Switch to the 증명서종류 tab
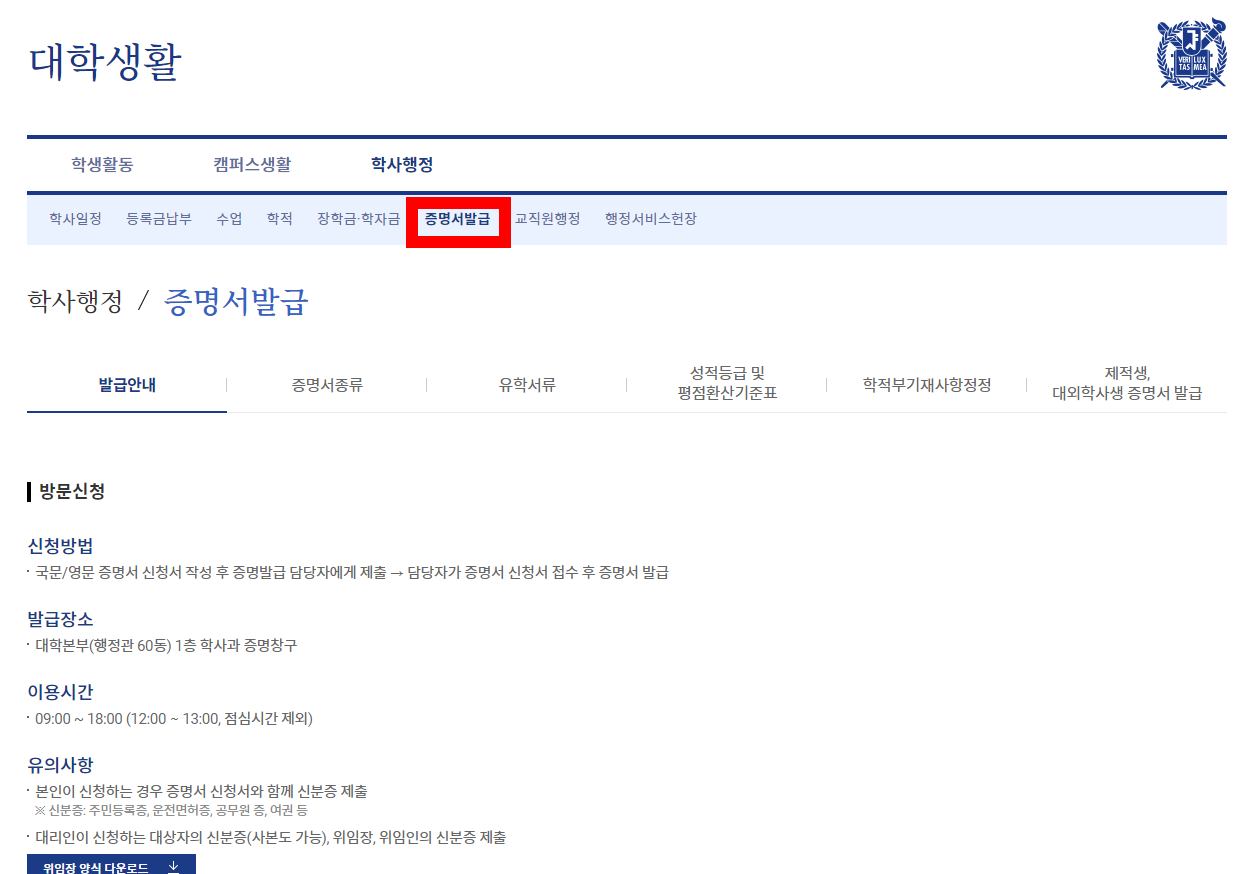This screenshot has height=874, width=1244. pos(326,384)
